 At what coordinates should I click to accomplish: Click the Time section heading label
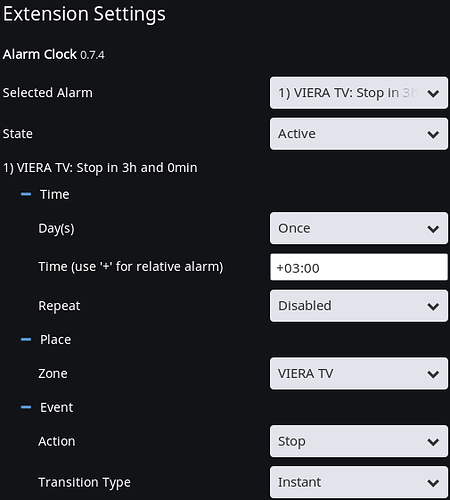coord(55,194)
